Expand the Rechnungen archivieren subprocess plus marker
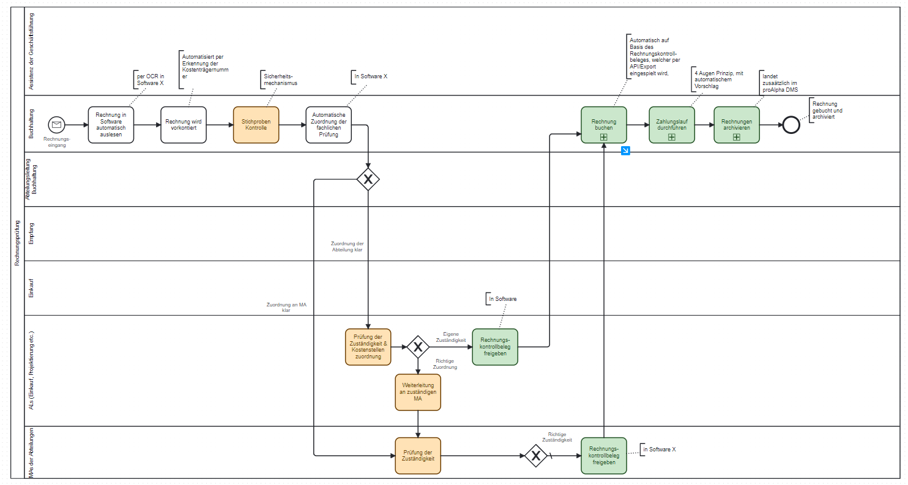The image size is (908, 485). [x=736, y=137]
